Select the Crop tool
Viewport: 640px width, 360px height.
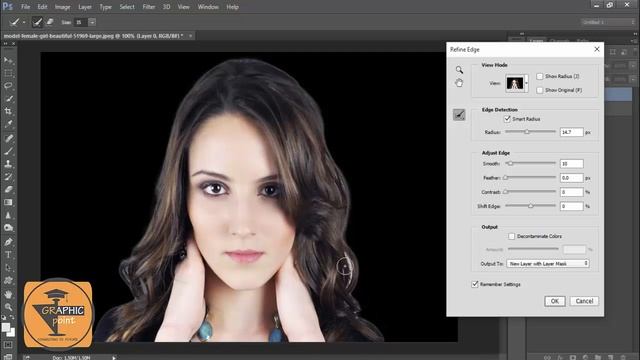click(8, 111)
